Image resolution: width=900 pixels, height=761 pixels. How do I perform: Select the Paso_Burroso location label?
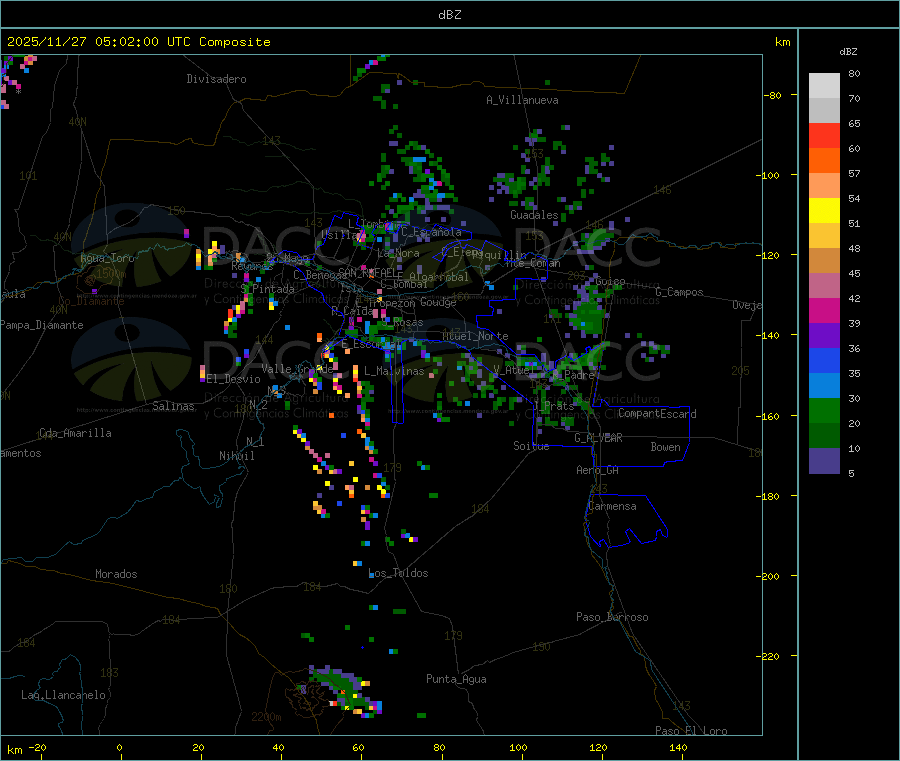point(612,617)
